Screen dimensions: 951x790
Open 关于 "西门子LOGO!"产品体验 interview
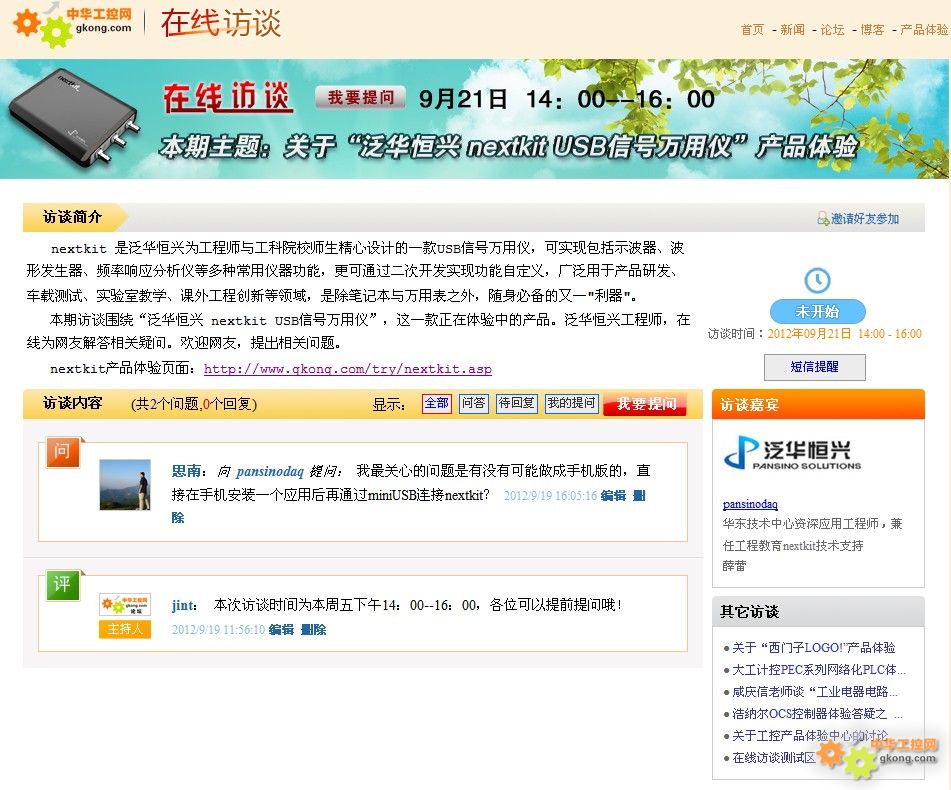coord(813,648)
